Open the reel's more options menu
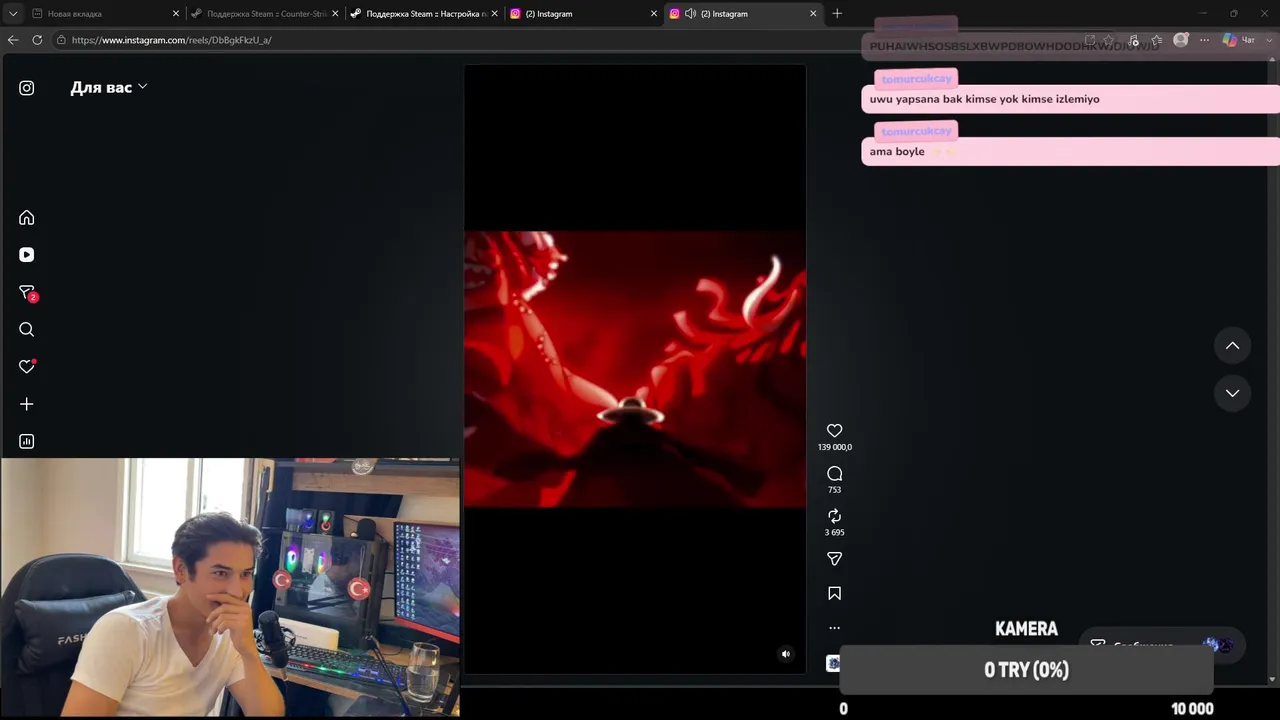Viewport: 1280px width, 720px height. (x=835, y=628)
